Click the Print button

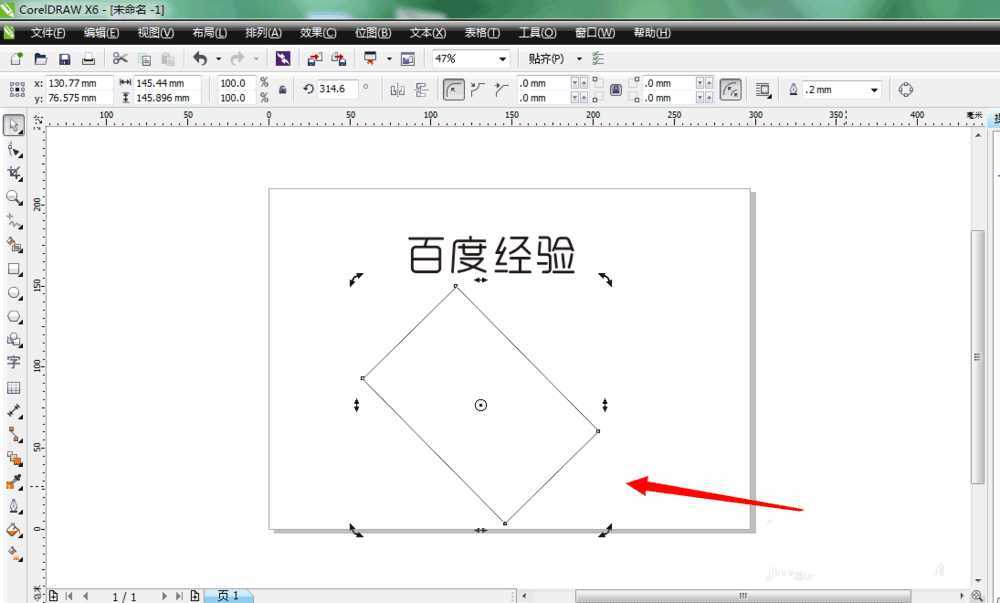pyautogui.click(x=88, y=58)
